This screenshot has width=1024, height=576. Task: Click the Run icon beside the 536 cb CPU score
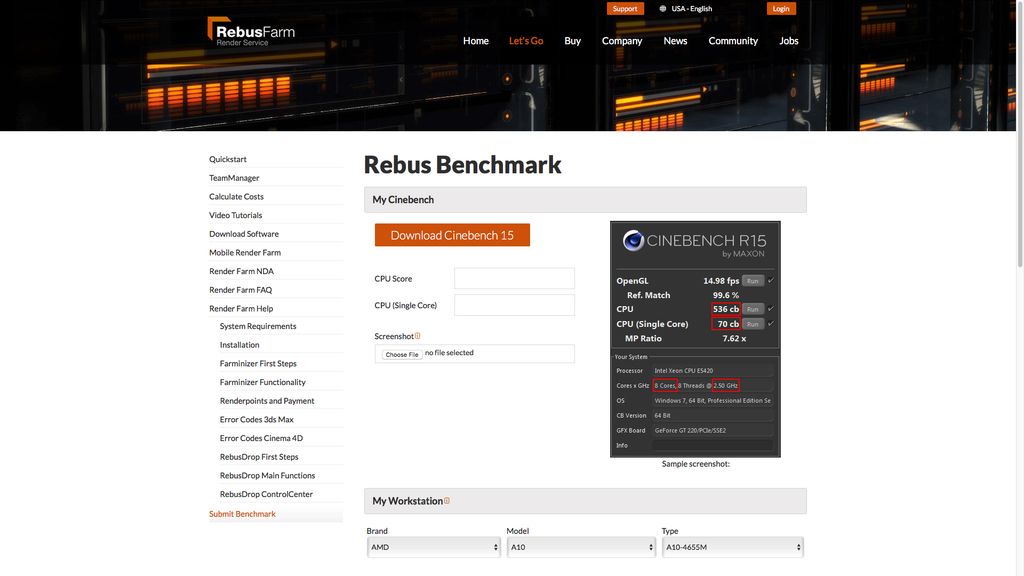tap(751, 308)
